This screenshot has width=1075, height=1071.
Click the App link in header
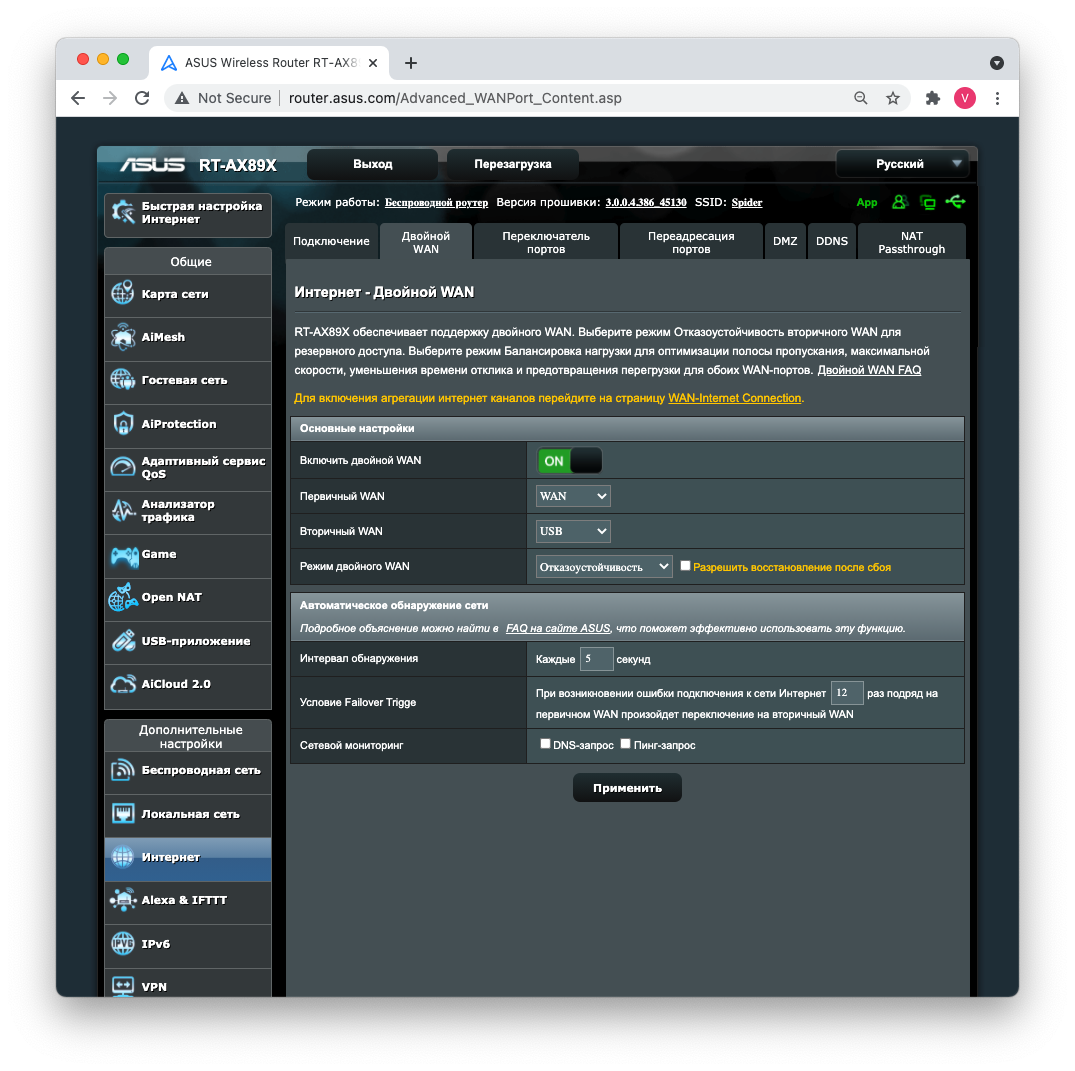[867, 202]
